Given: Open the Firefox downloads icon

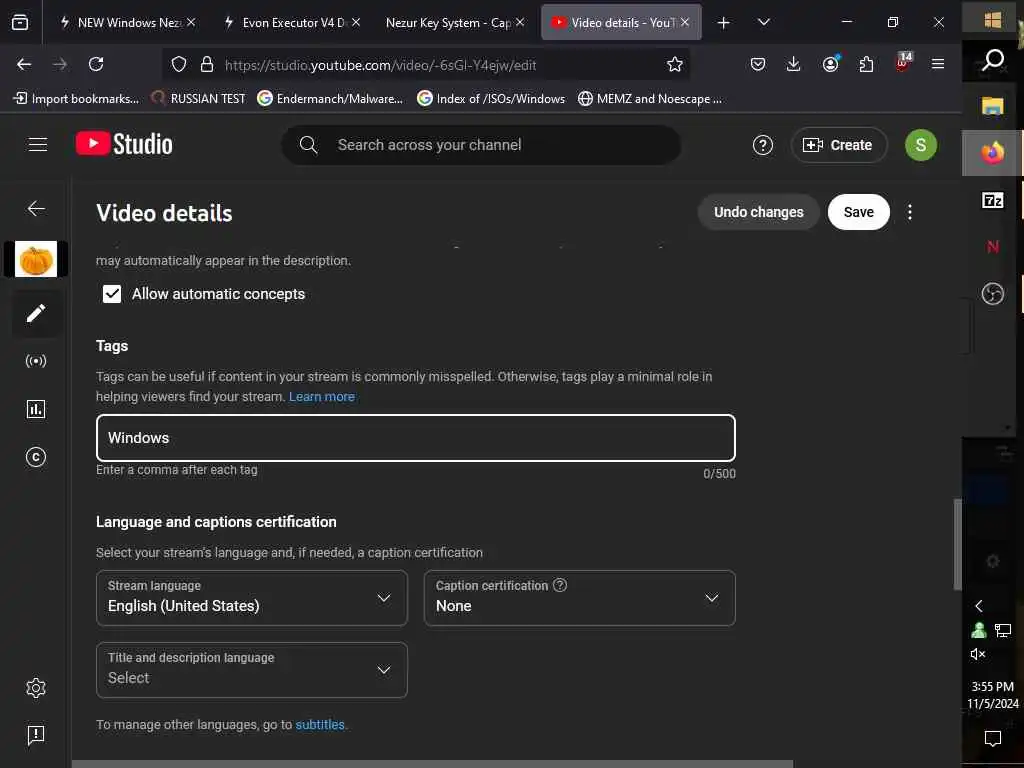Looking at the screenshot, I should click(793, 64).
